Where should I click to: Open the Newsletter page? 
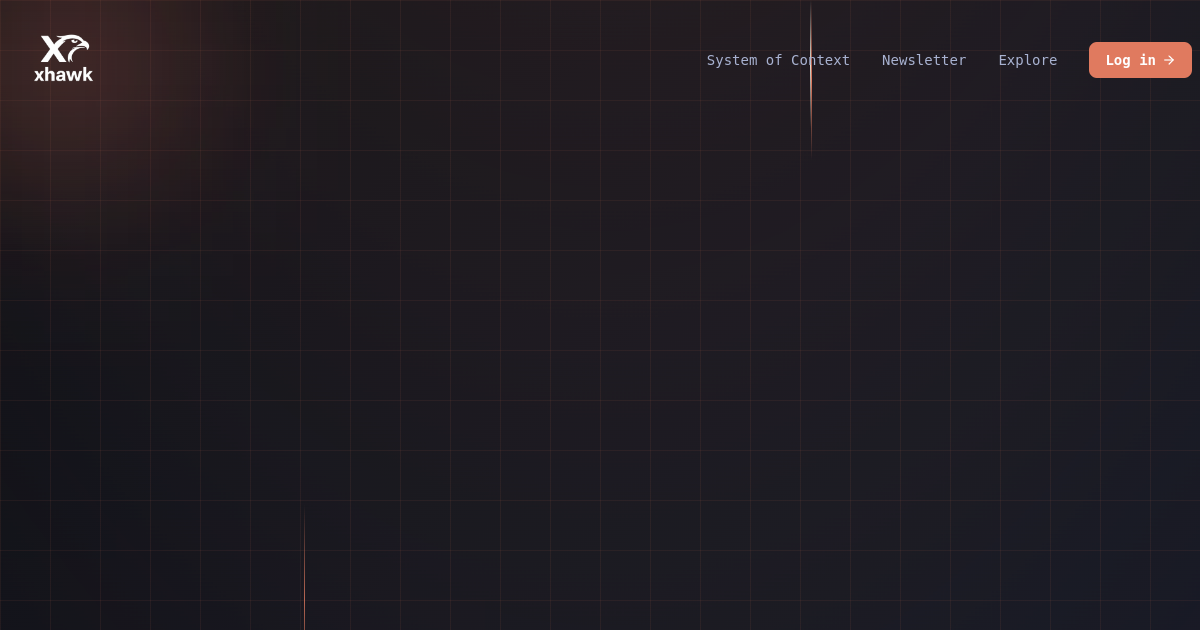pos(924,60)
